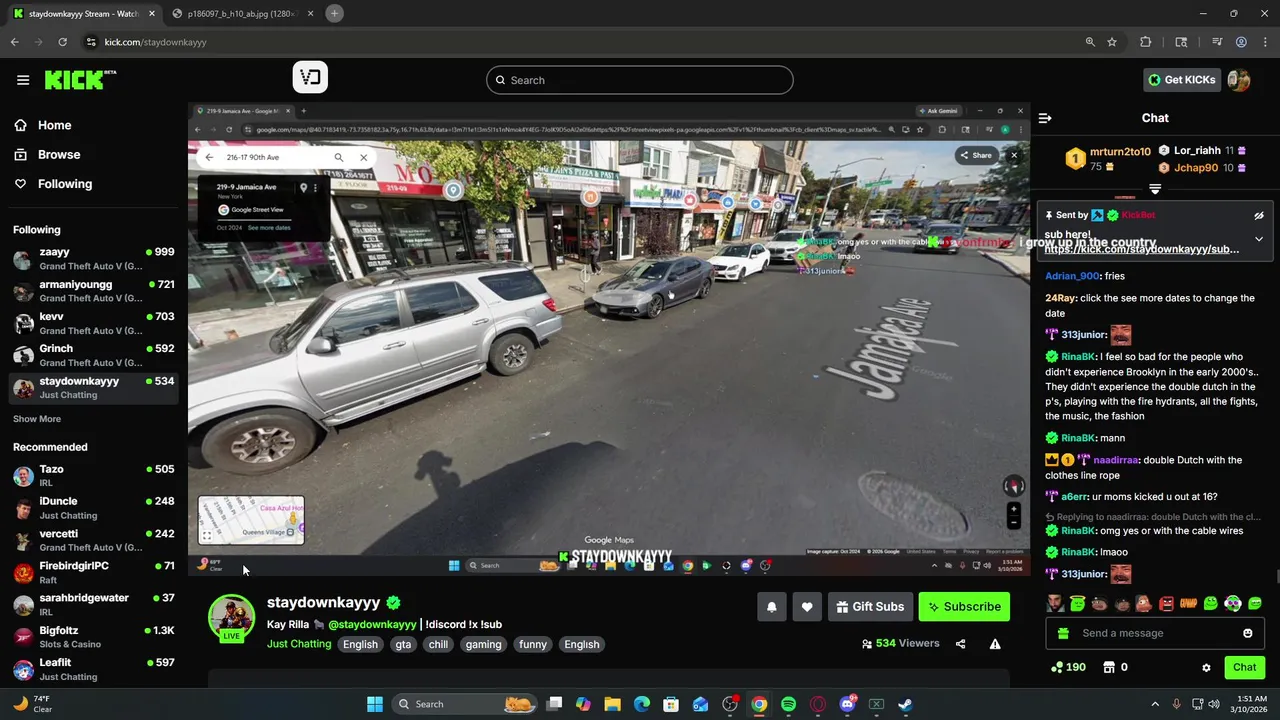Select the gaming tag
Screen dimensions: 1280x720
483,644
